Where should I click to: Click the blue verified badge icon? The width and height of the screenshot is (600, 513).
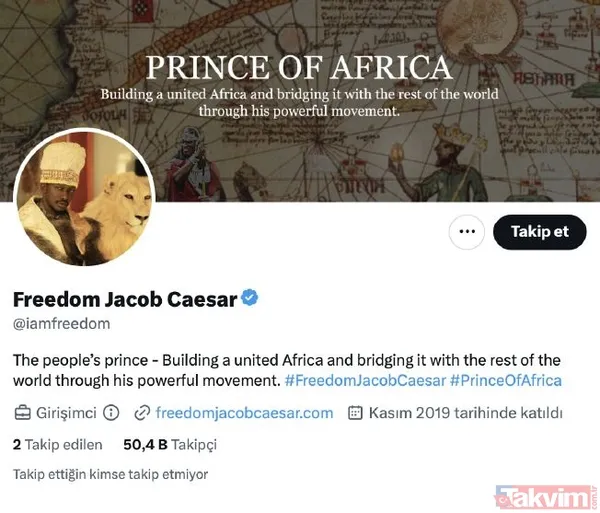(x=252, y=298)
